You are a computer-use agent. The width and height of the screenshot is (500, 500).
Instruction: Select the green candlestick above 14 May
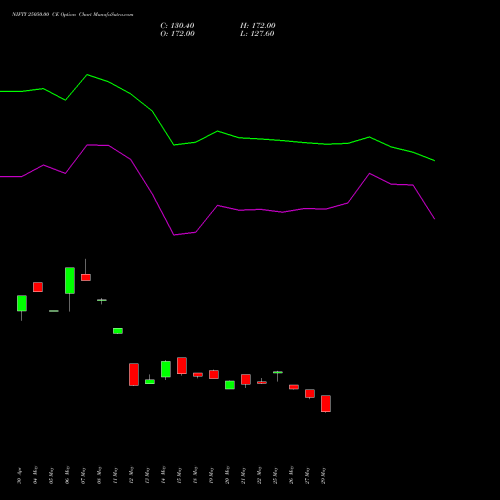166,369
